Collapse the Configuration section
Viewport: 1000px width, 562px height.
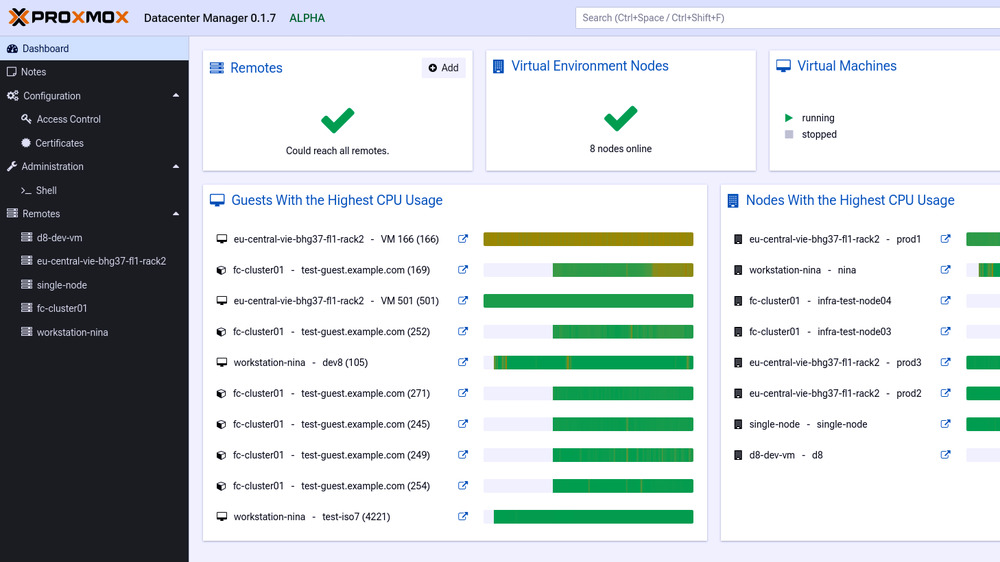pyautogui.click(x=176, y=96)
